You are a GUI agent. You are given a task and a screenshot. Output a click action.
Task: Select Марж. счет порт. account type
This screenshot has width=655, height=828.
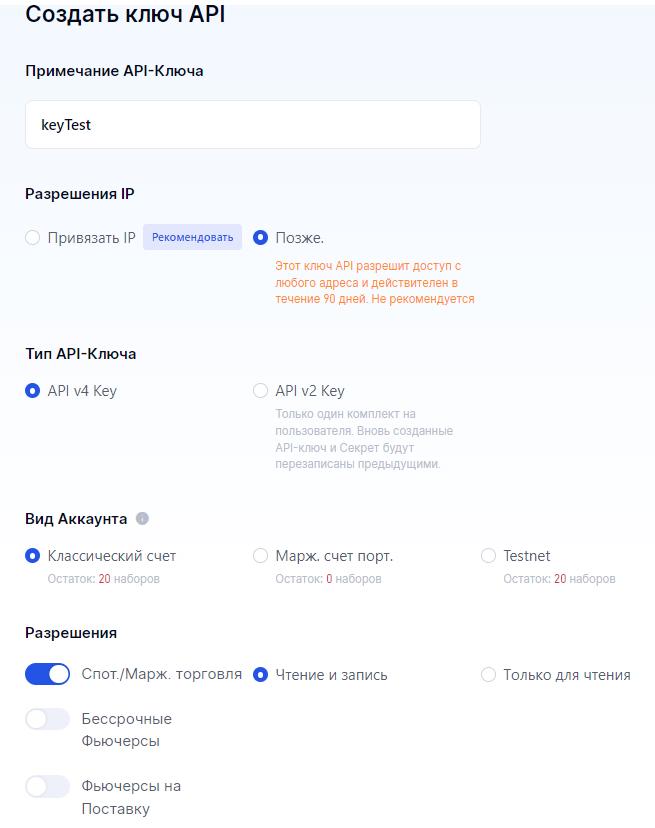pyautogui.click(x=261, y=556)
